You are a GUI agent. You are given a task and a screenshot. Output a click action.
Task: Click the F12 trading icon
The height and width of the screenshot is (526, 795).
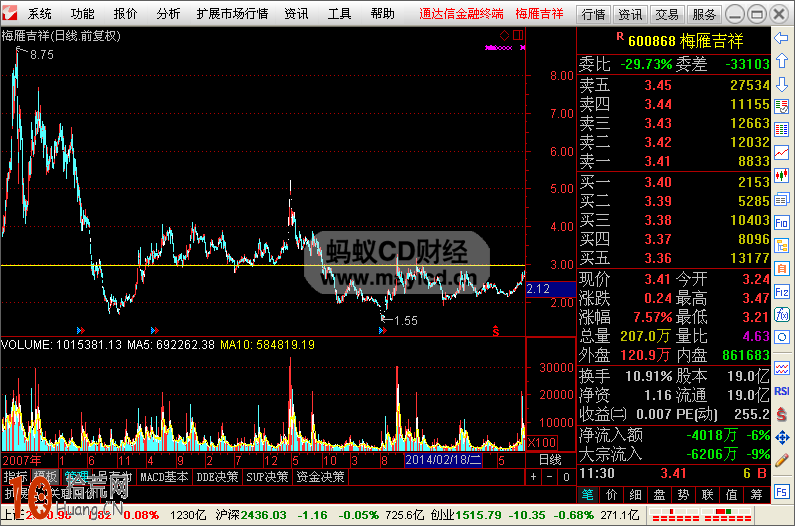pos(781,292)
